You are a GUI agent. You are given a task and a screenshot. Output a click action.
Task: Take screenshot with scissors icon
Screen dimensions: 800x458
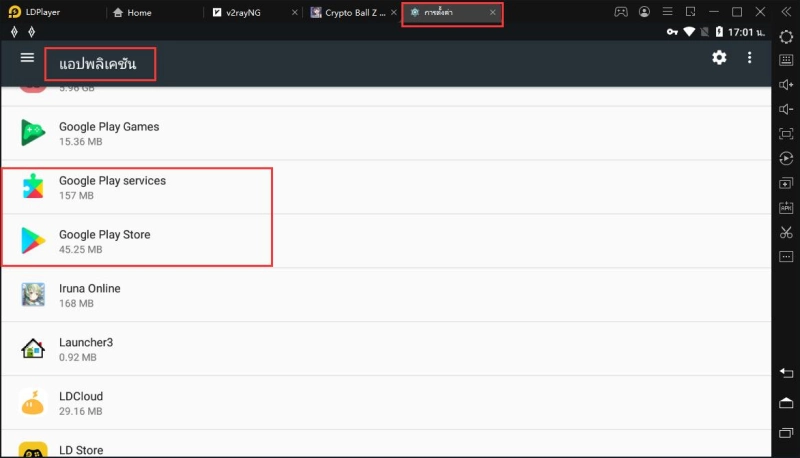786,233
